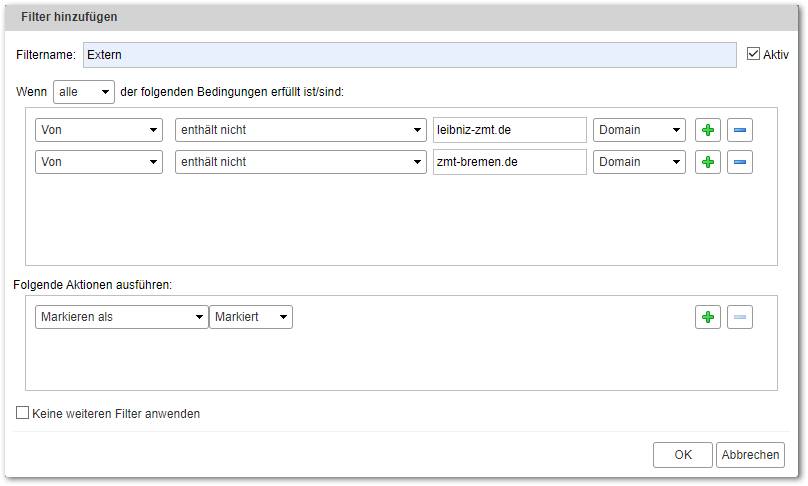Open first row's Von field dropdown

(x=99, y=130)
